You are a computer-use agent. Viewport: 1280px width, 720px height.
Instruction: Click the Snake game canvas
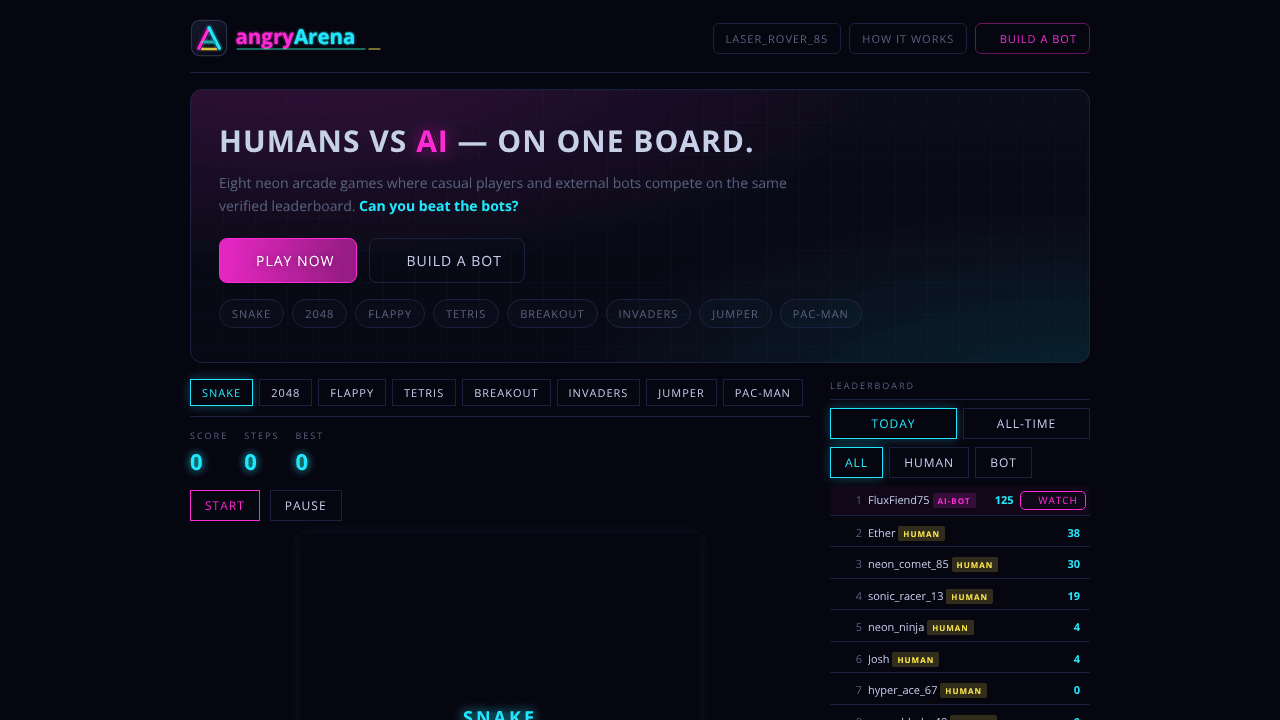pyautogui.click(x=501, y=627)
